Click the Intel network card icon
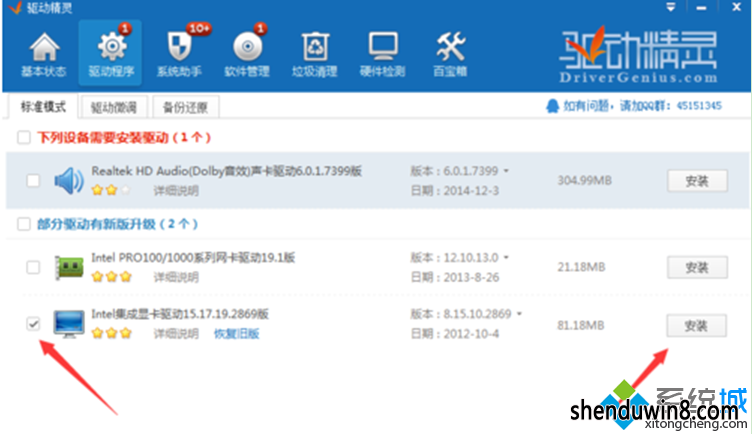 [x=69, y=267]
